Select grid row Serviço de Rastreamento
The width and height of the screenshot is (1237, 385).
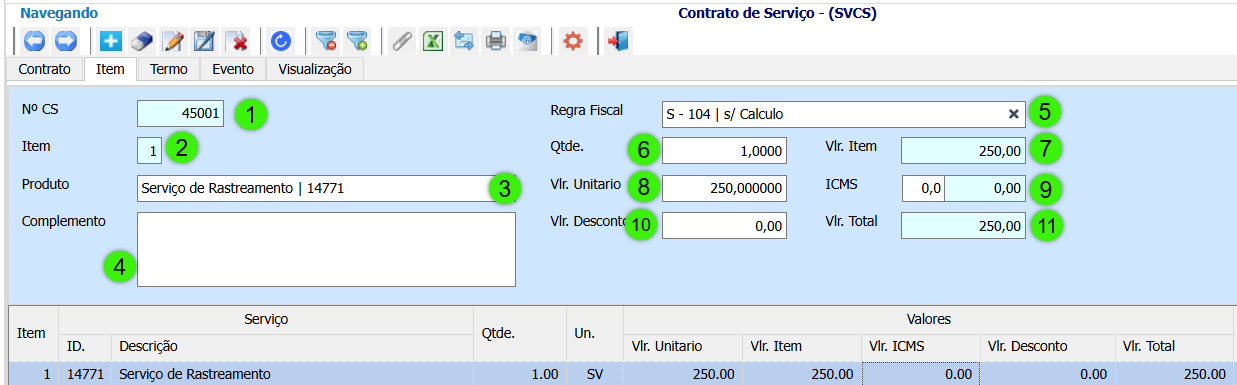621,374
